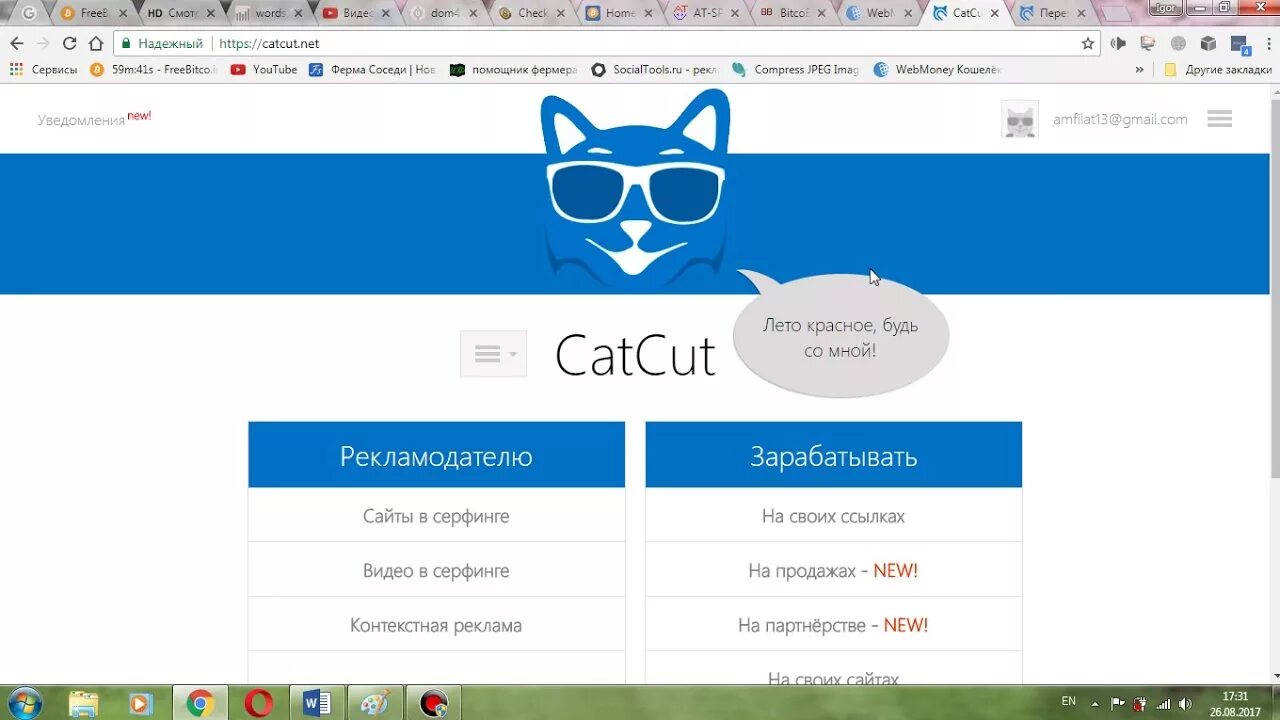Image resolution: width=1280 pixels, height=720 pixels.
Task: Click the extension icon with badge 4
Action: 1240,45
